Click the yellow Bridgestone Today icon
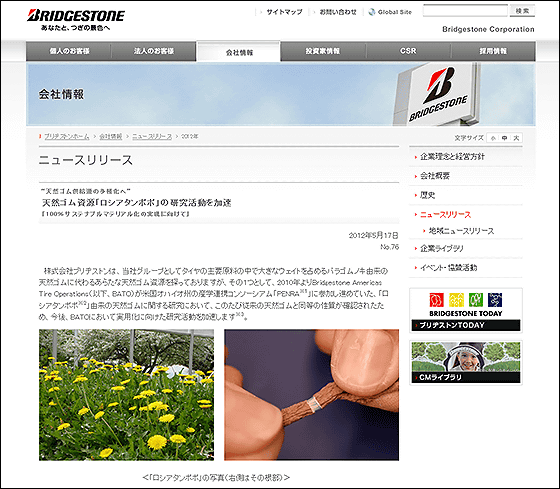The image size is (560, 489). [456, 300]
